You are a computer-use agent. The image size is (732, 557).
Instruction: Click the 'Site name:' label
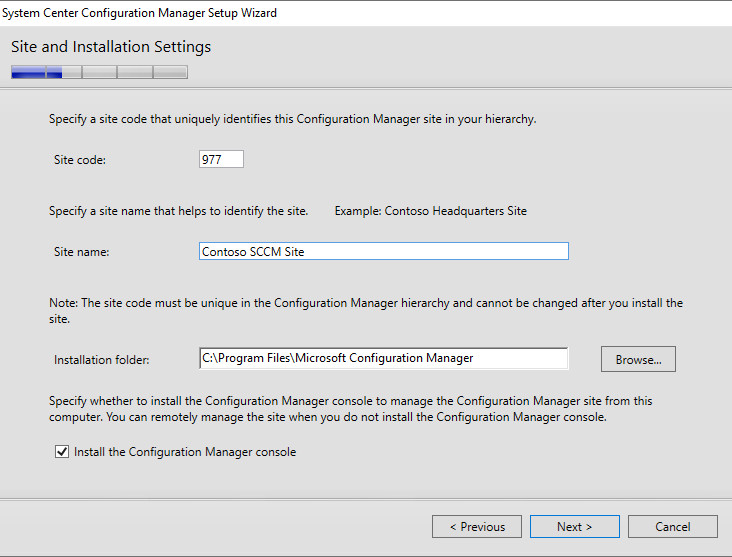[82, 252]
